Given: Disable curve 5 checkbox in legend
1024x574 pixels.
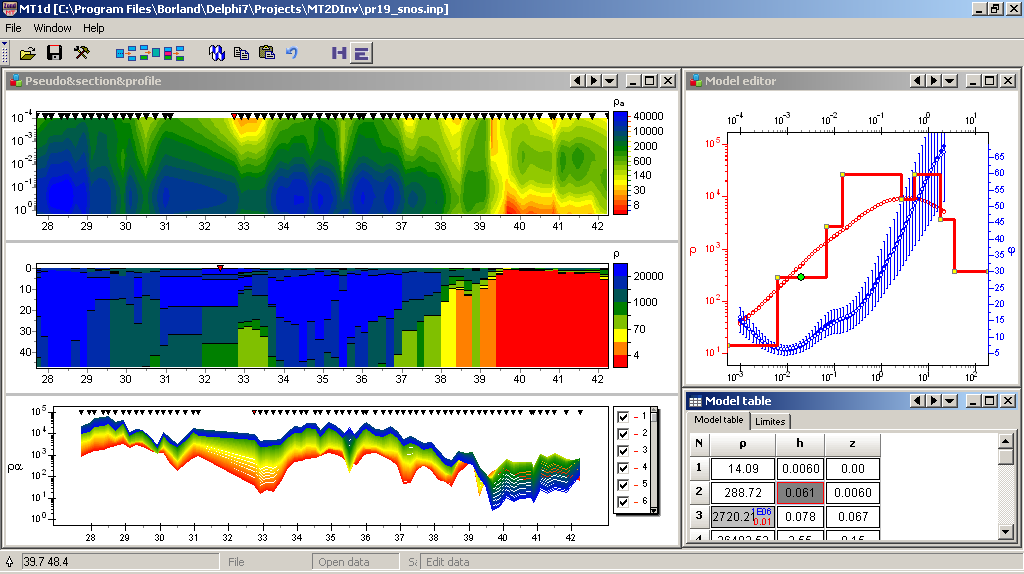Looking at the screenshot, I should pyautogui.click(x=624, y=484).
